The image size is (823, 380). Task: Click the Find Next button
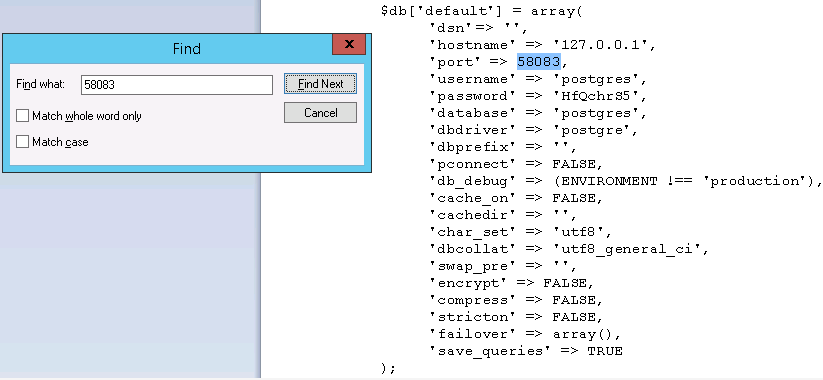(320, 83)
